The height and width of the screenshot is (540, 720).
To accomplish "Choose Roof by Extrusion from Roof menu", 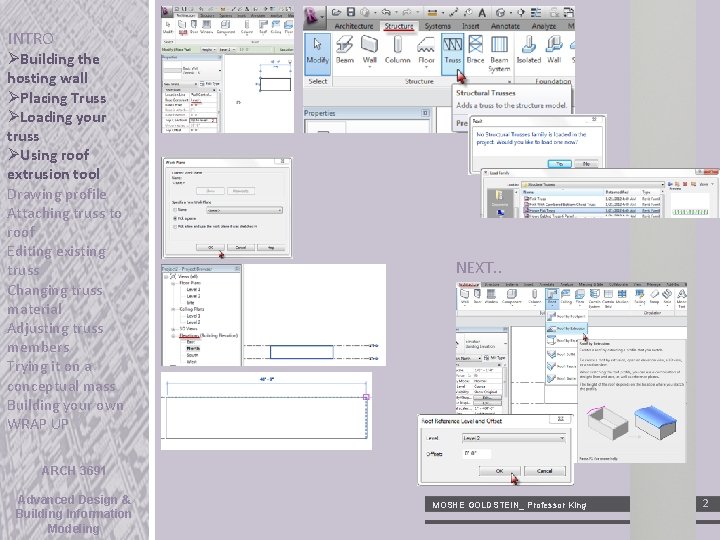I will click(x=566, y=329).
